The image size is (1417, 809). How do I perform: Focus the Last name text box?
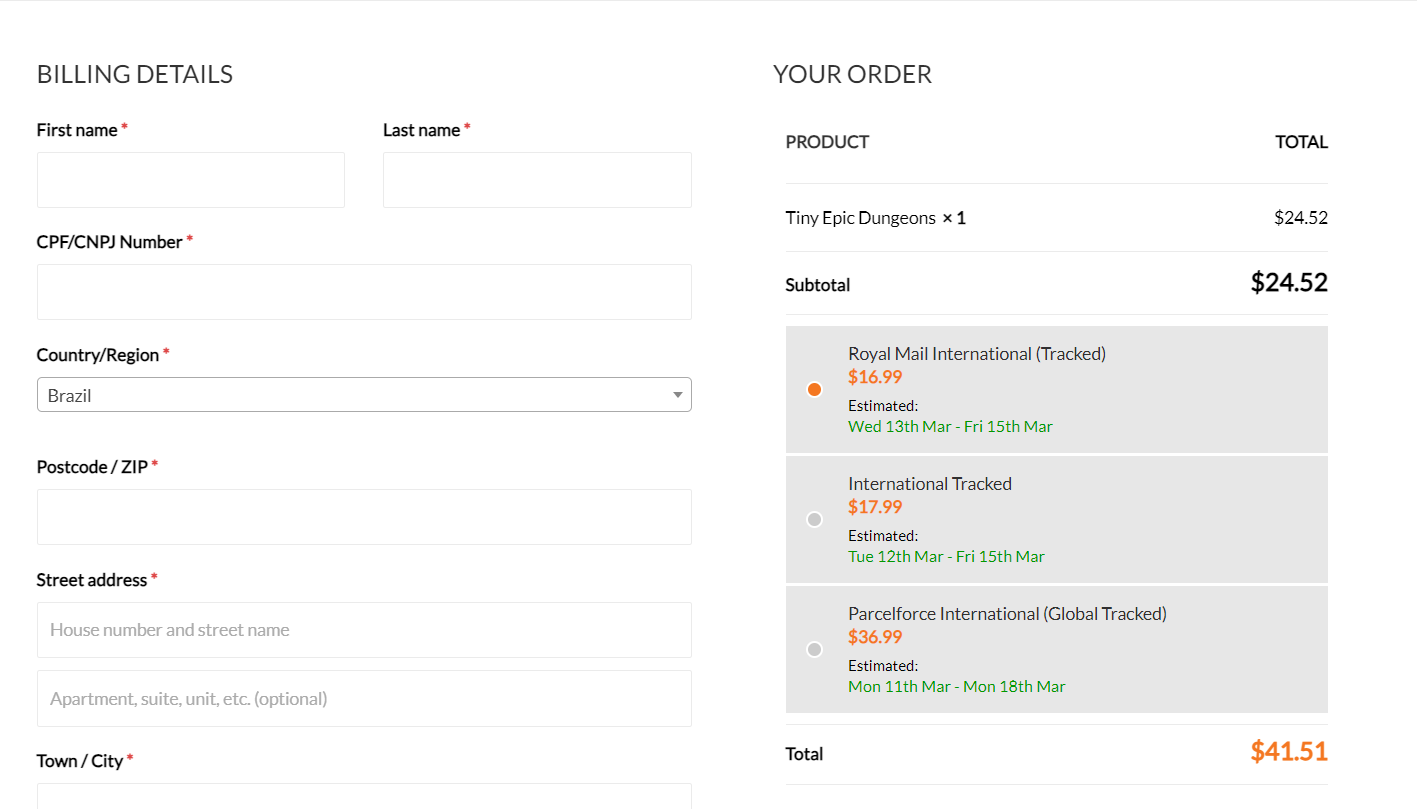pos(537,180)
